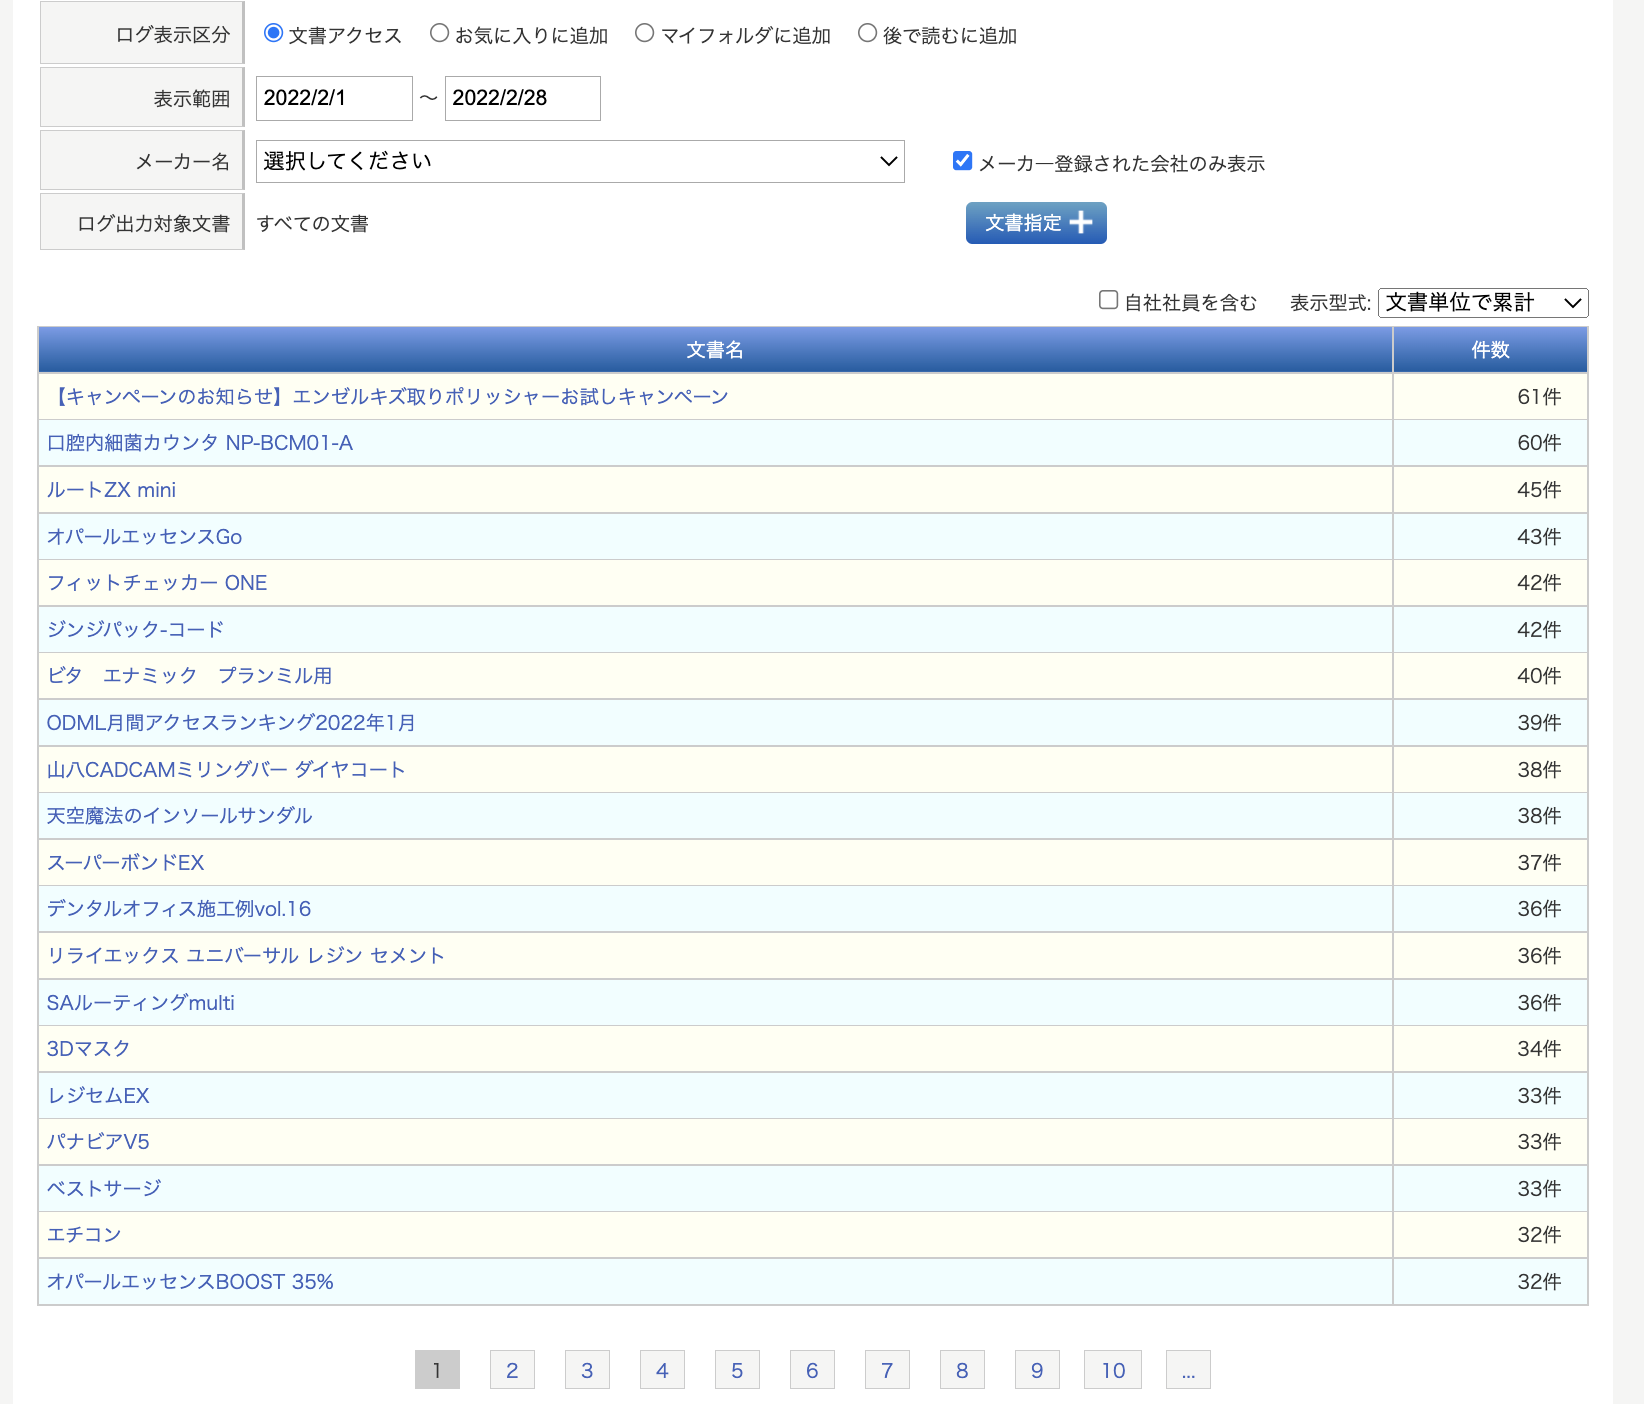Open 天空魔法のインソールサンダル link
1644x1404 pixels.
coord(179,816)
